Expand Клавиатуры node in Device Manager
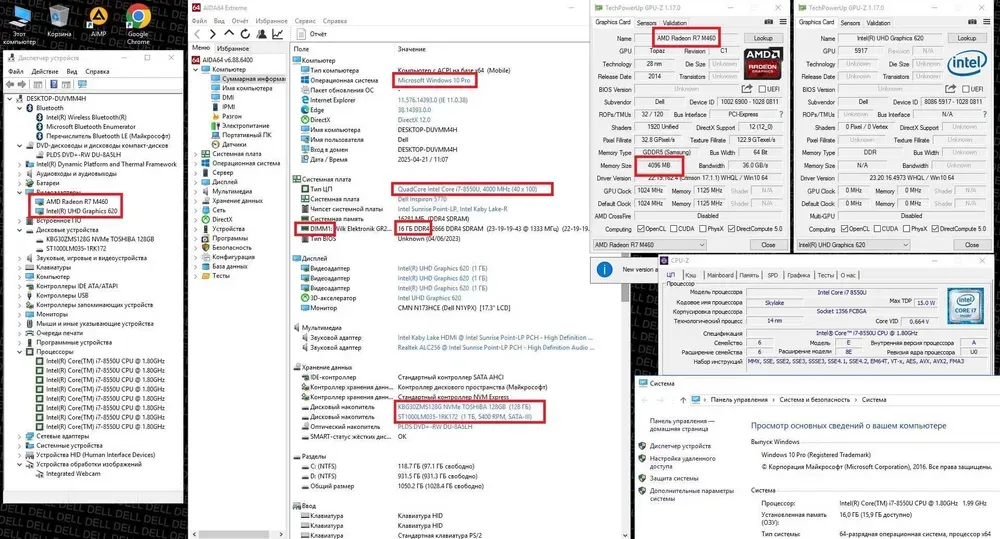Image resolution: width=1000 pixels, height=539 pixels. (20, 268)
